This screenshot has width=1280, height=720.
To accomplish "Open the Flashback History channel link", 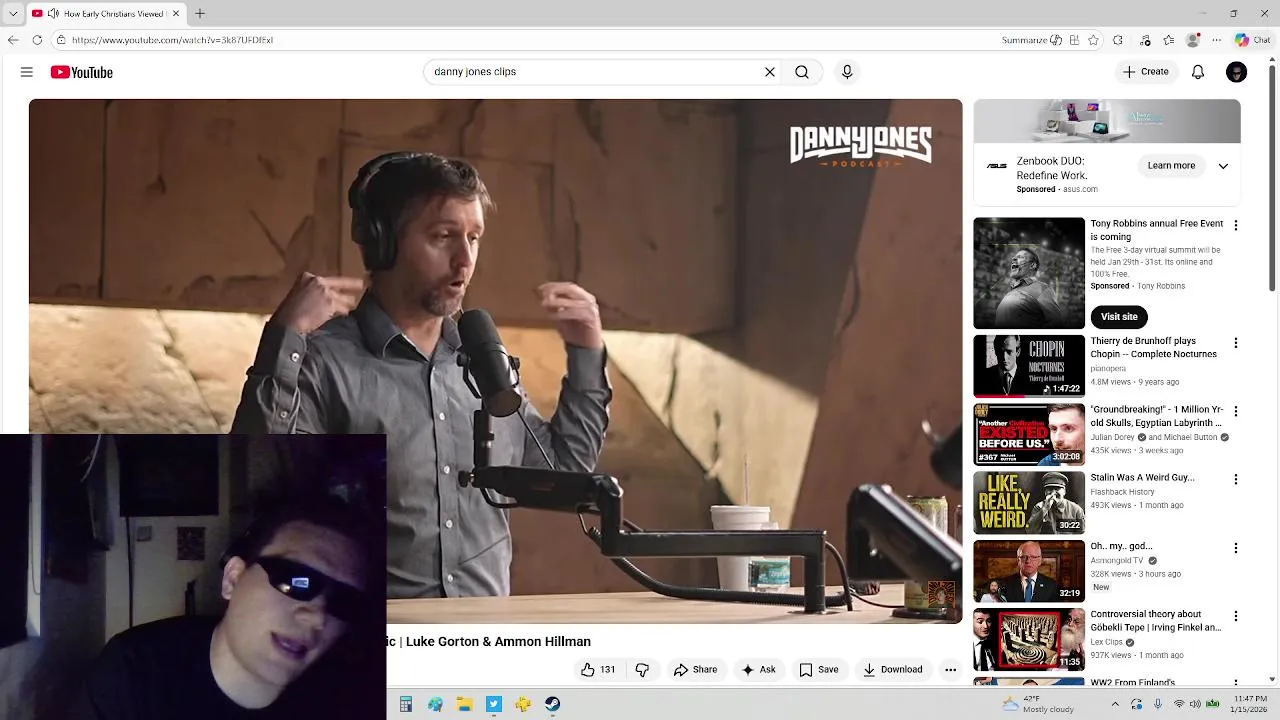I will pos(1122,492).
